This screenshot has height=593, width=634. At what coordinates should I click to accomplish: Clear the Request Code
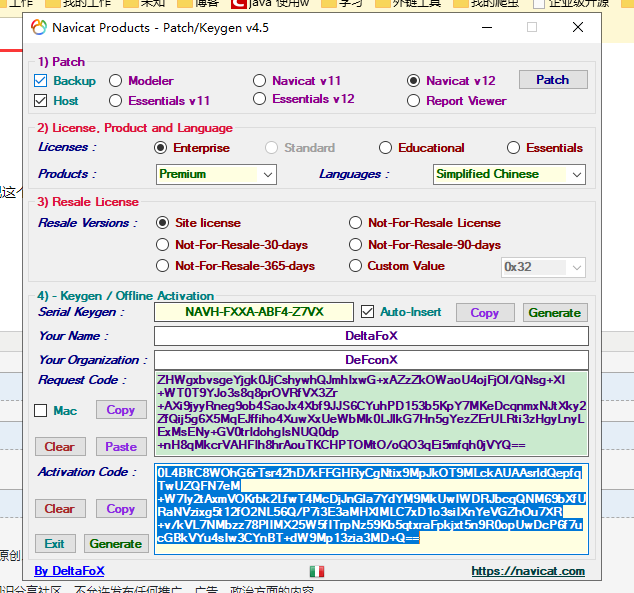[60, 446]
